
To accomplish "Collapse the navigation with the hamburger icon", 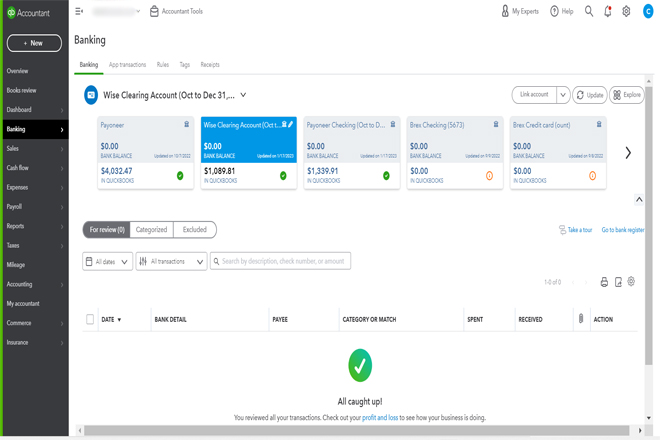I will [x=79, y=11].
